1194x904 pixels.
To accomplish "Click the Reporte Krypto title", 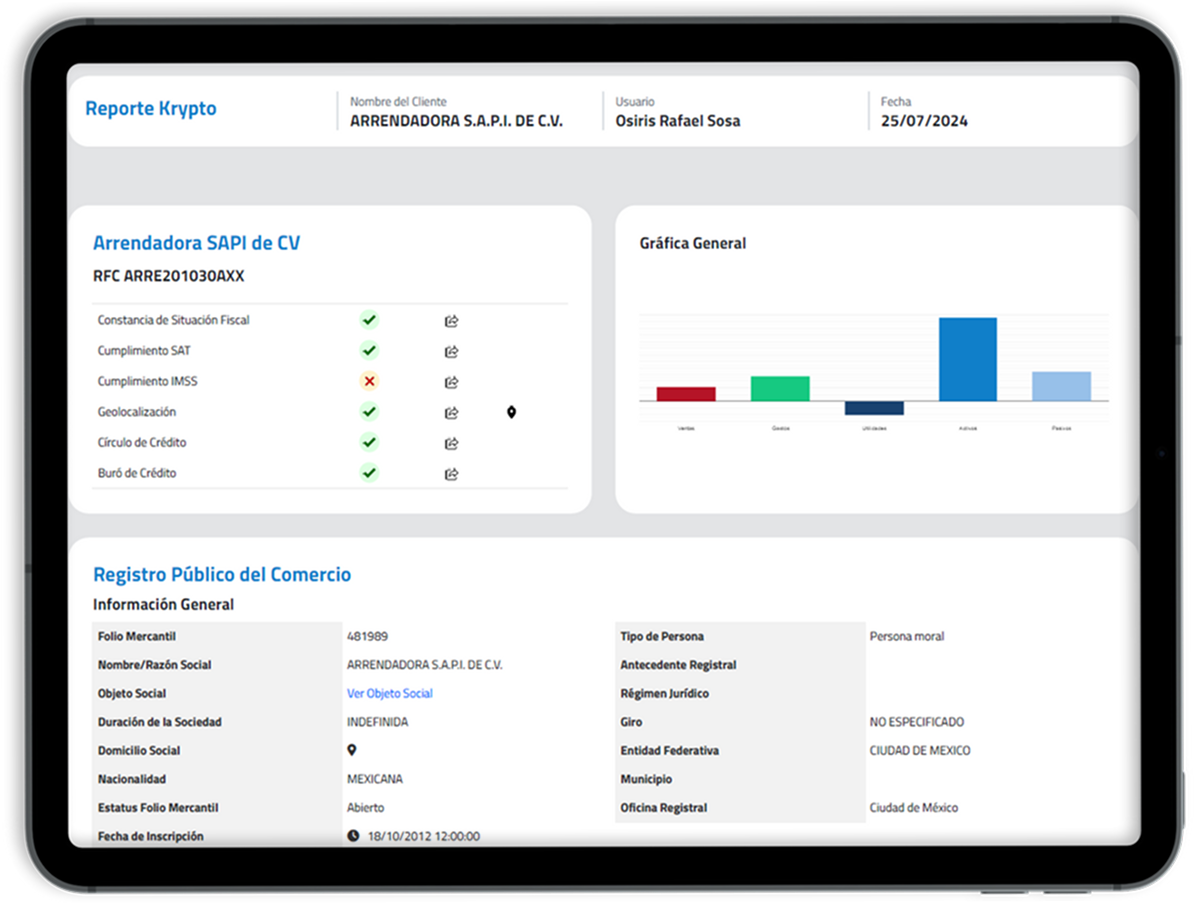I will 151,109.
